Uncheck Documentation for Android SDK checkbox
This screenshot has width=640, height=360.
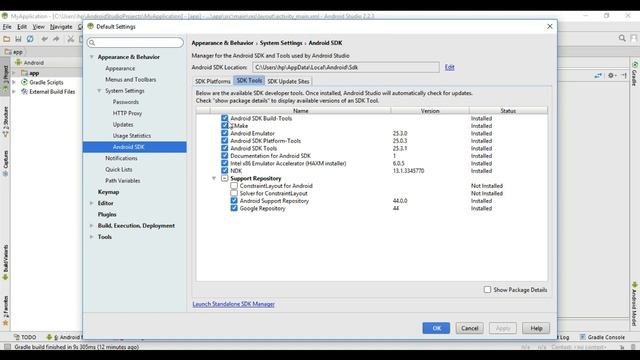[x=224, y=156]
